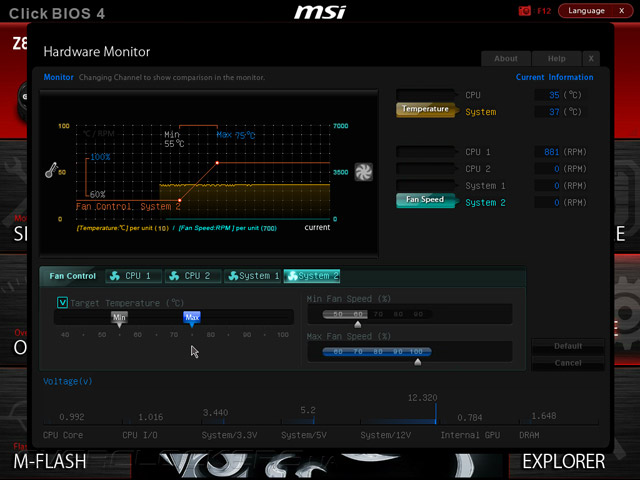
Task: Click the System/12V voltage reading 12.320
Action: point(422,398)
